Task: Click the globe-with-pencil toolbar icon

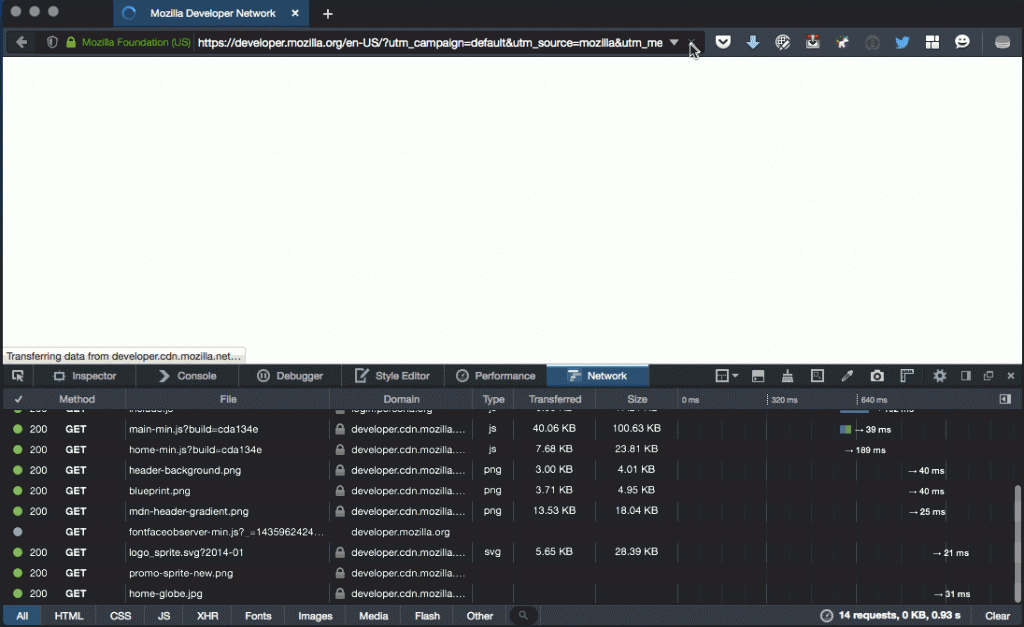Action: [782, 42]
